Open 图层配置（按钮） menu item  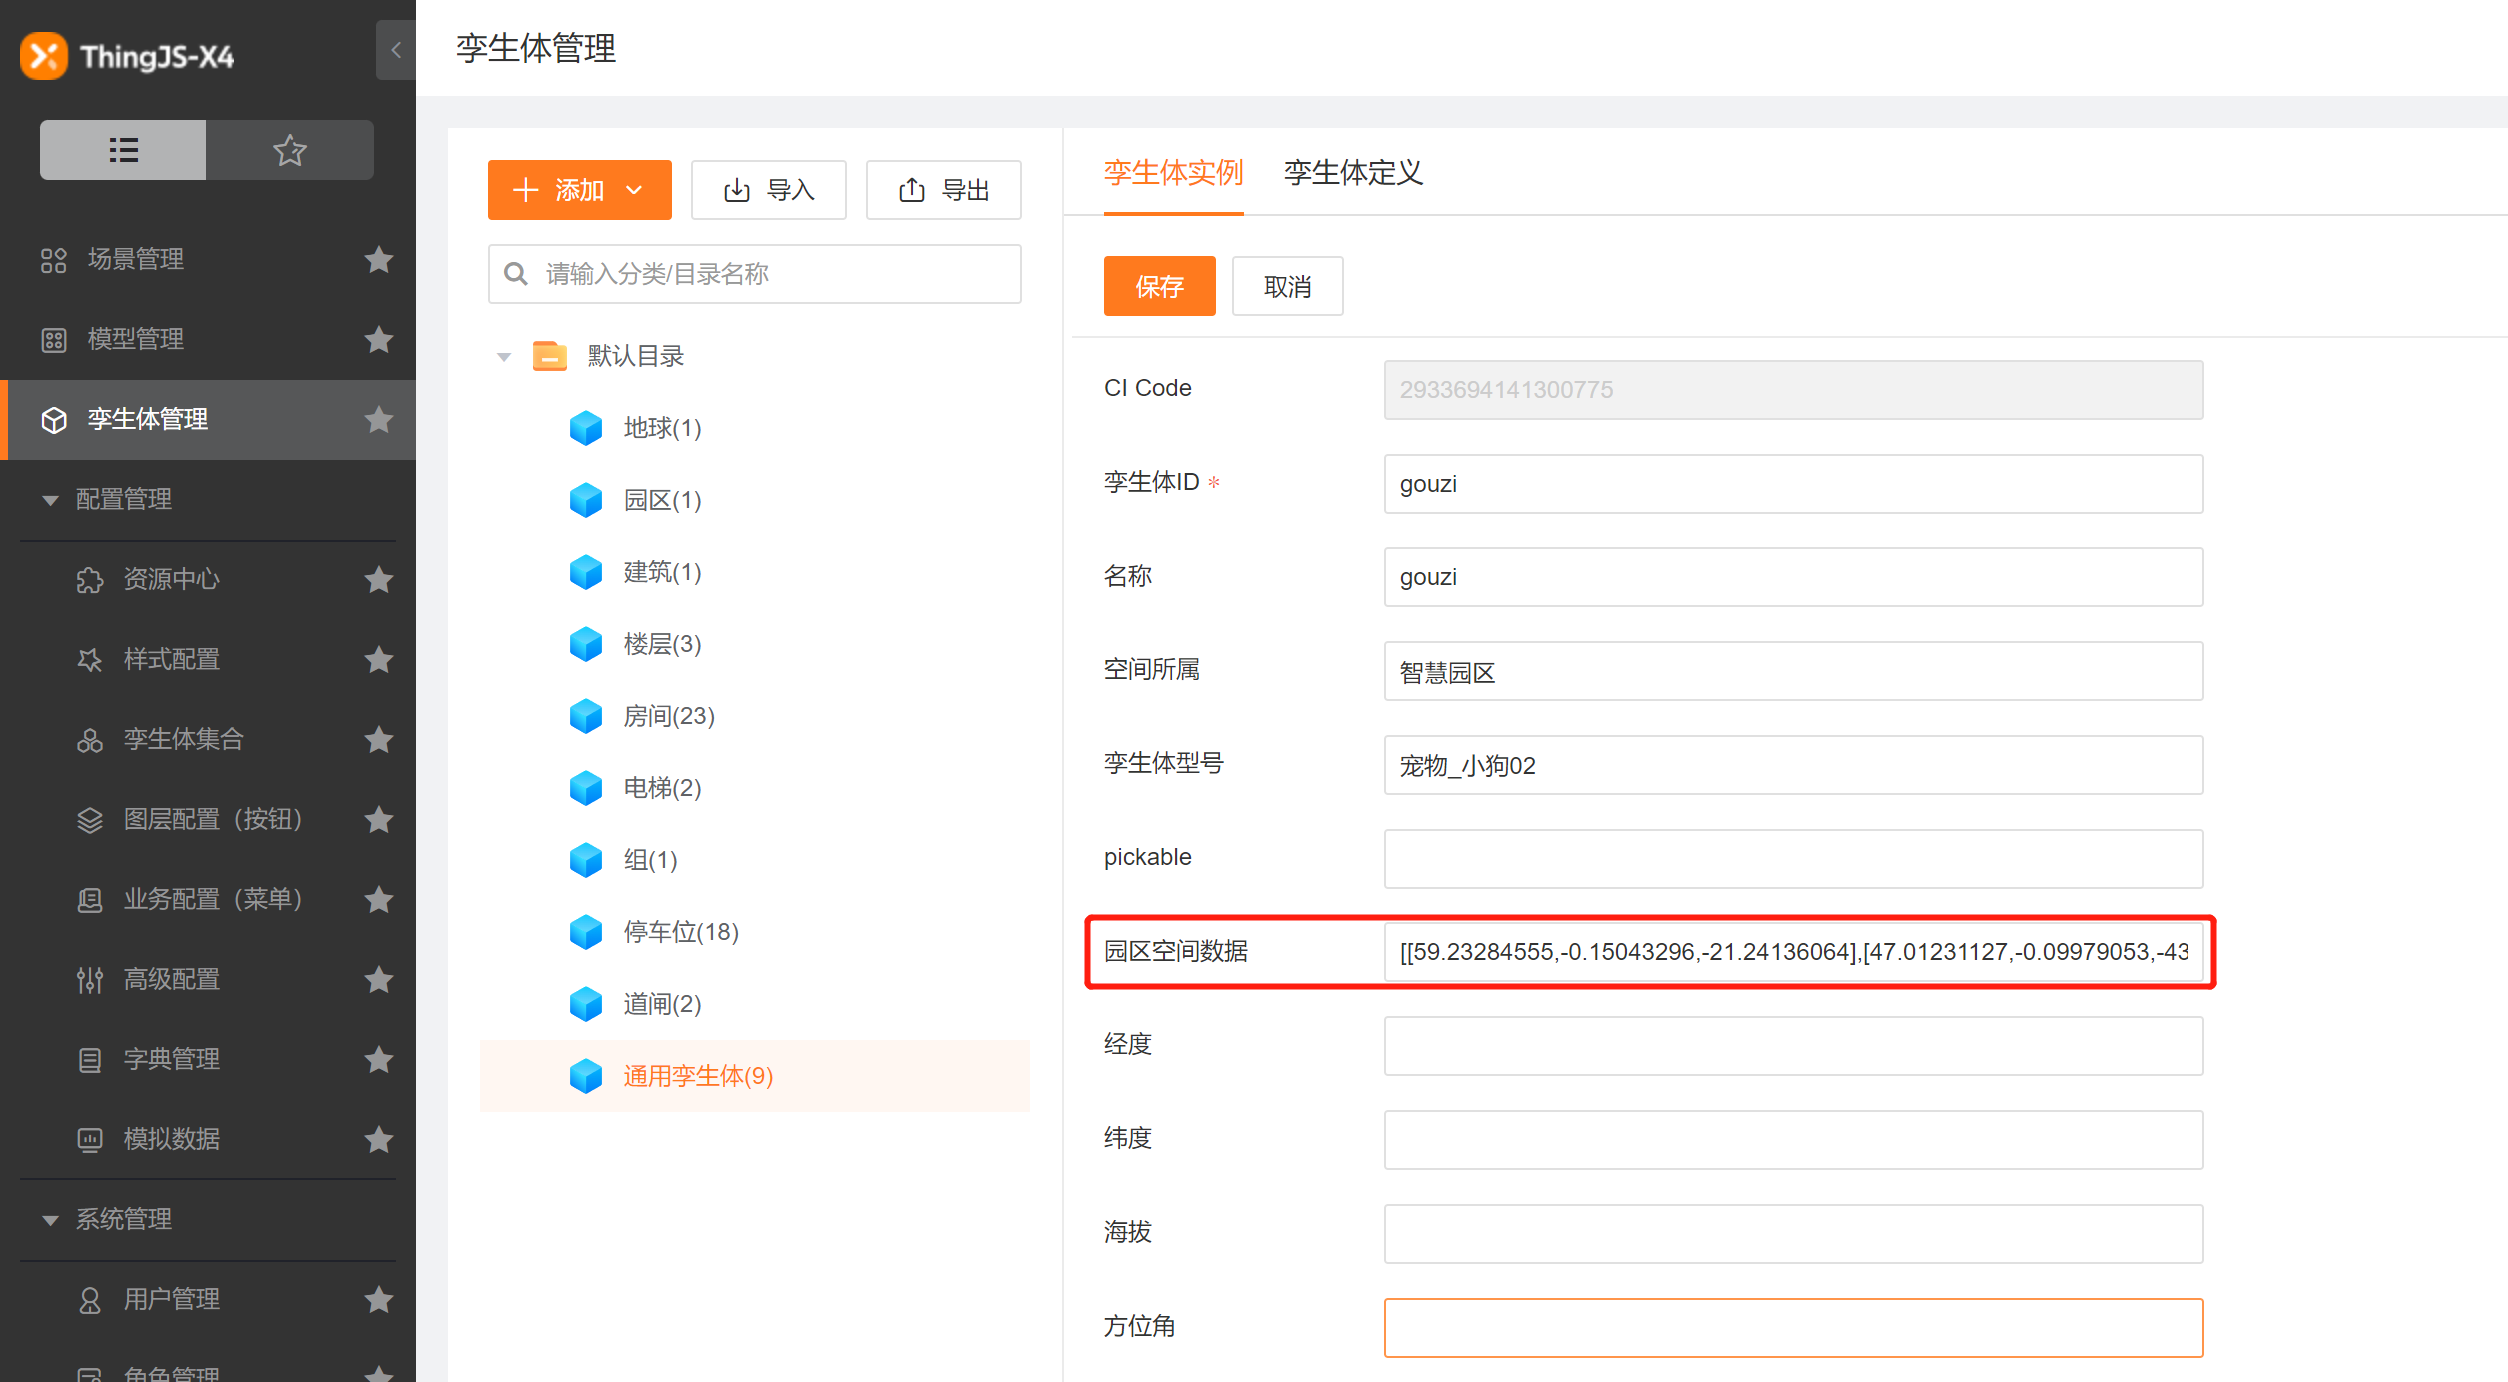(x=213, y=819)
